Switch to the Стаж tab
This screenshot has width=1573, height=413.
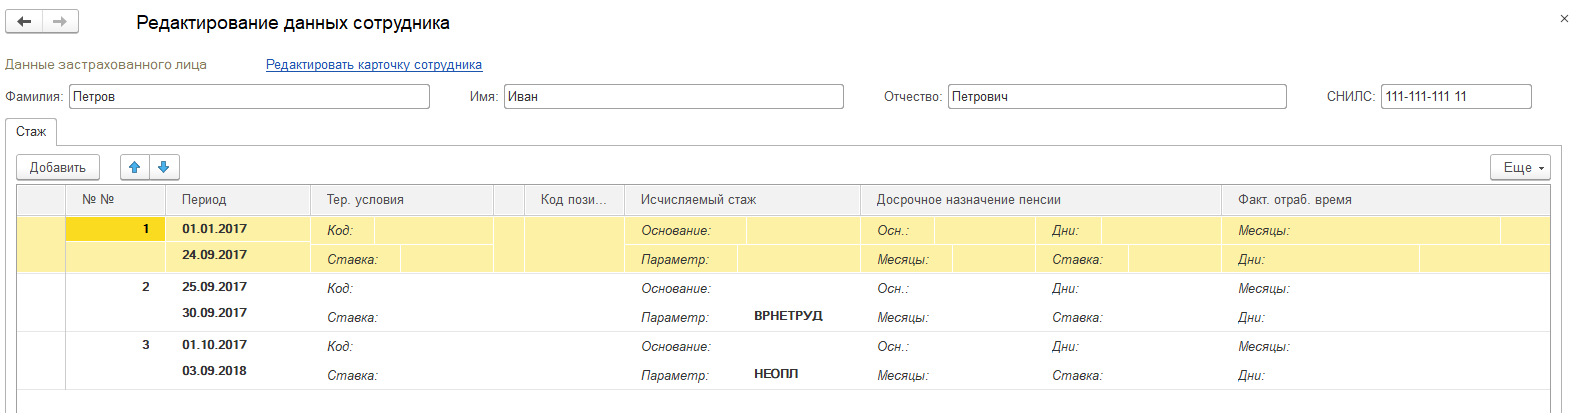click(31, 132)
